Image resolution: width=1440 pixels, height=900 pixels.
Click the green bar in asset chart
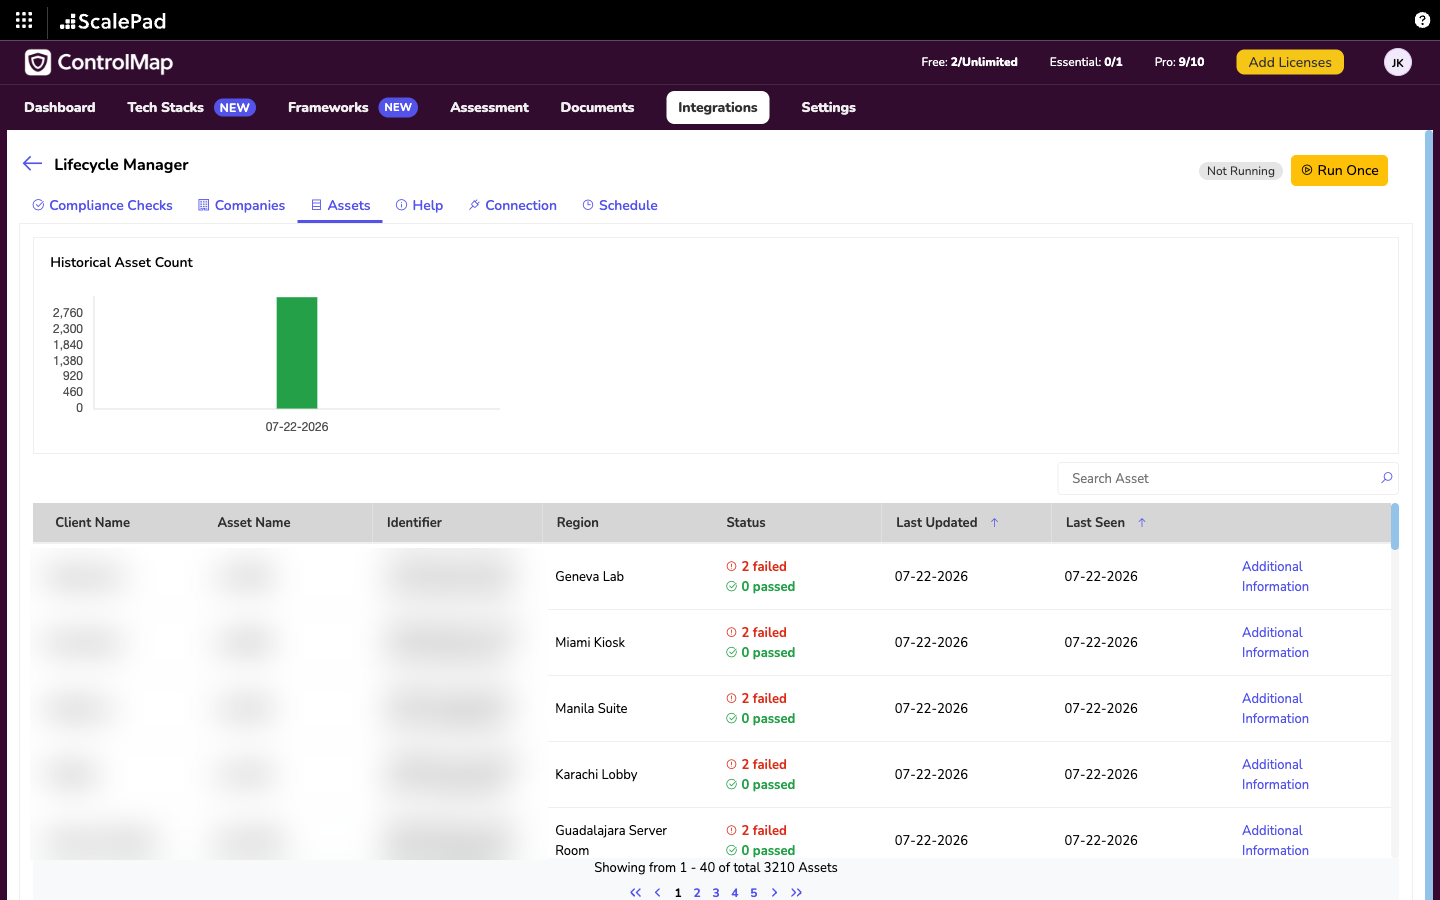[297, 352]
